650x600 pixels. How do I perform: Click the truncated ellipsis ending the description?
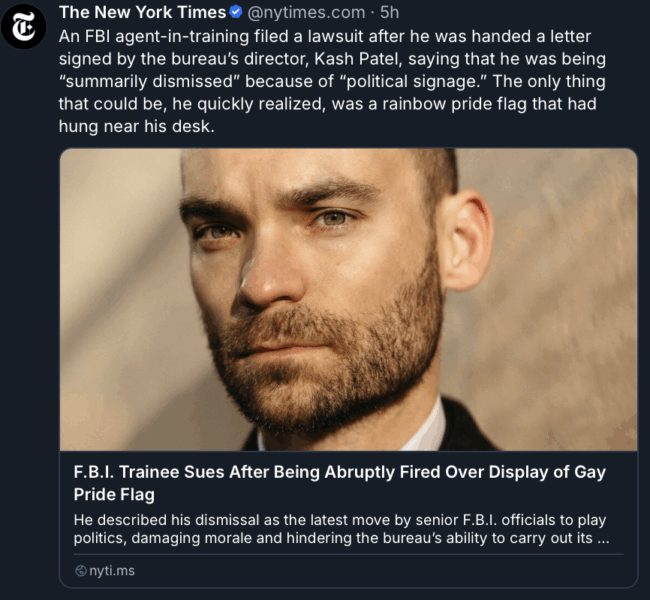click(603, 539)
